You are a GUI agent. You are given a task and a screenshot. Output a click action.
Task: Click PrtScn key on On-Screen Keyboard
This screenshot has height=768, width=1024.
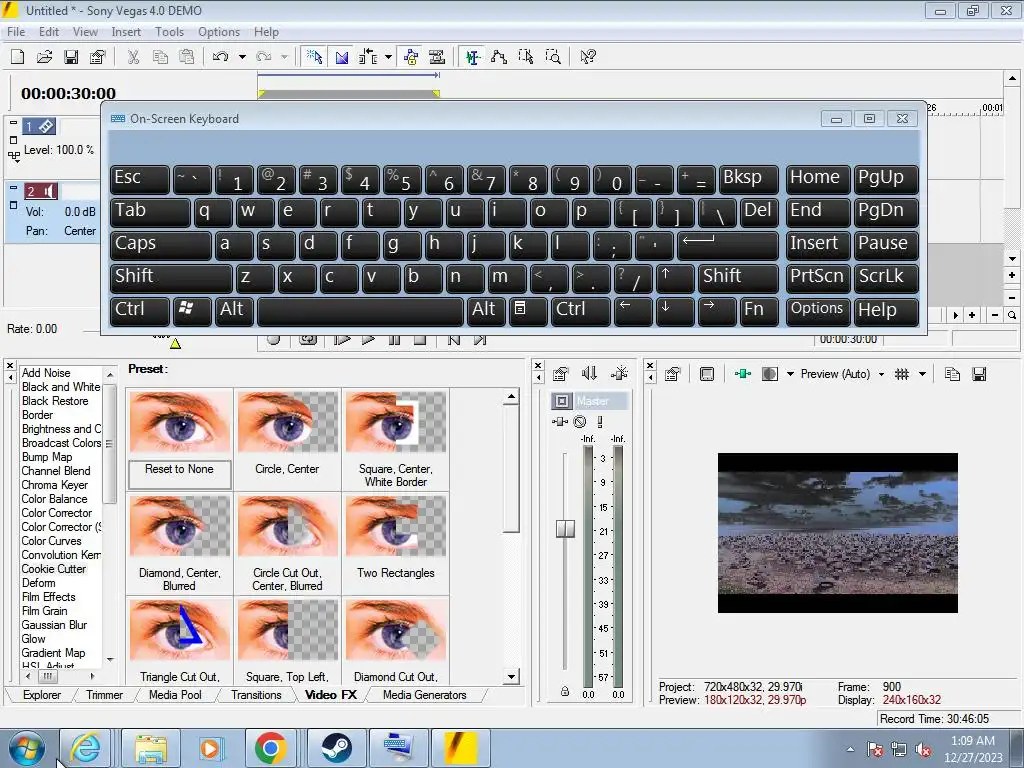[817, 277]
